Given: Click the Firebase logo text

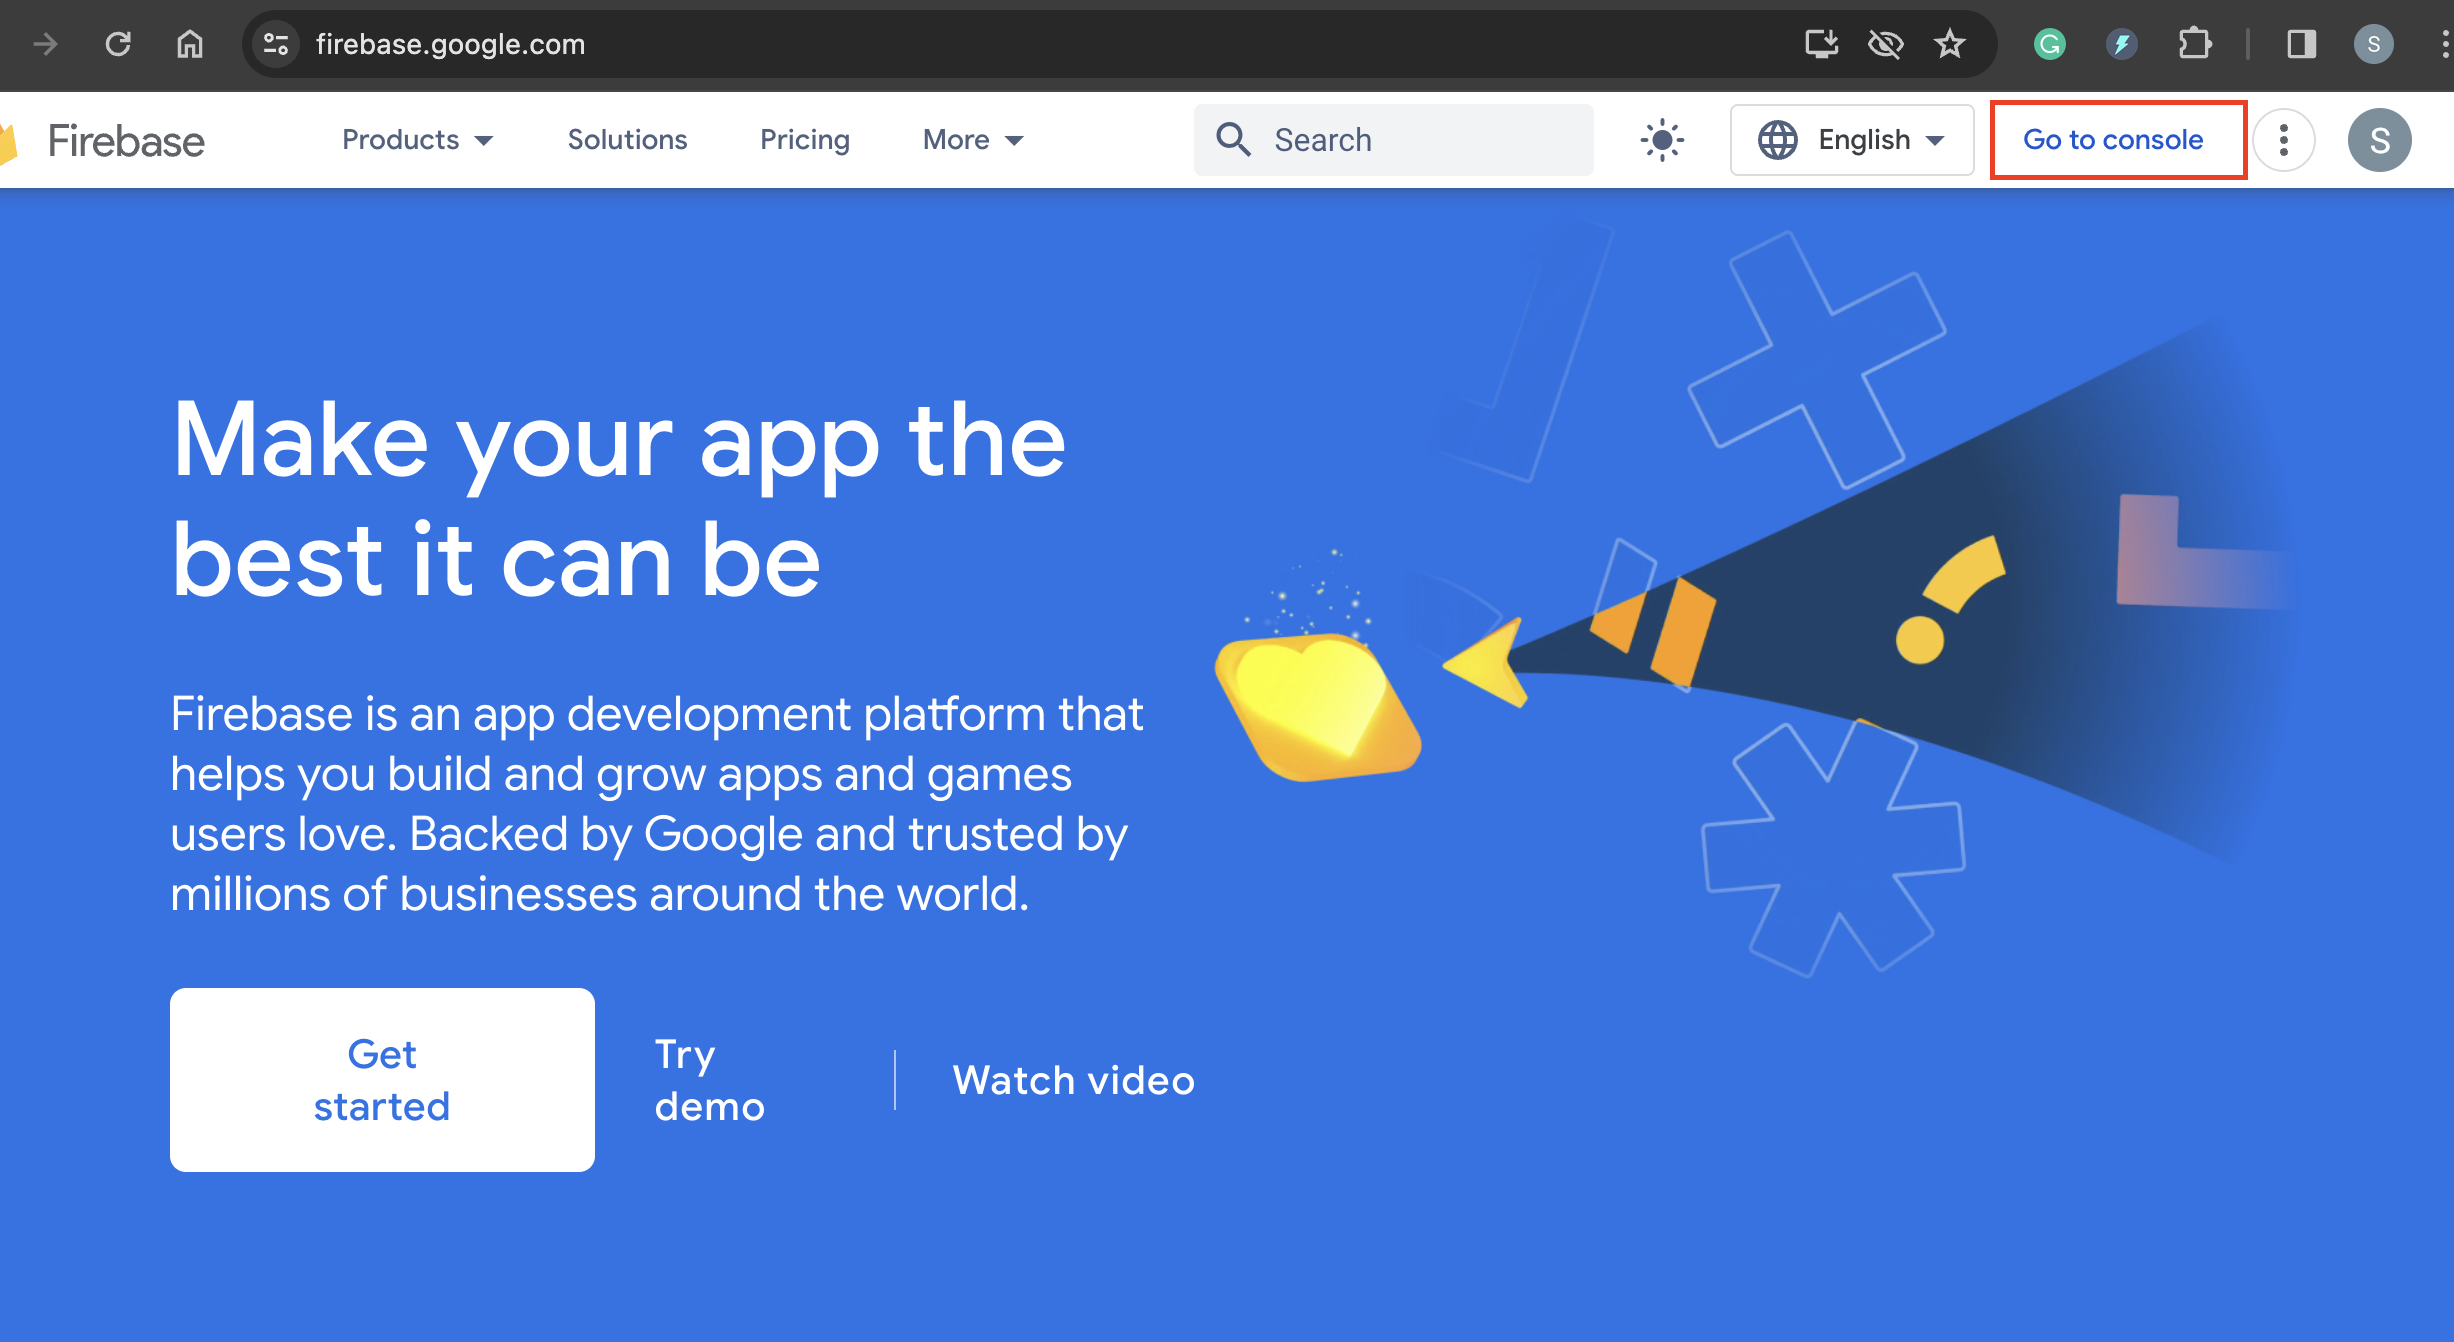Looking at the screenshot, I should tap(126, 141).
